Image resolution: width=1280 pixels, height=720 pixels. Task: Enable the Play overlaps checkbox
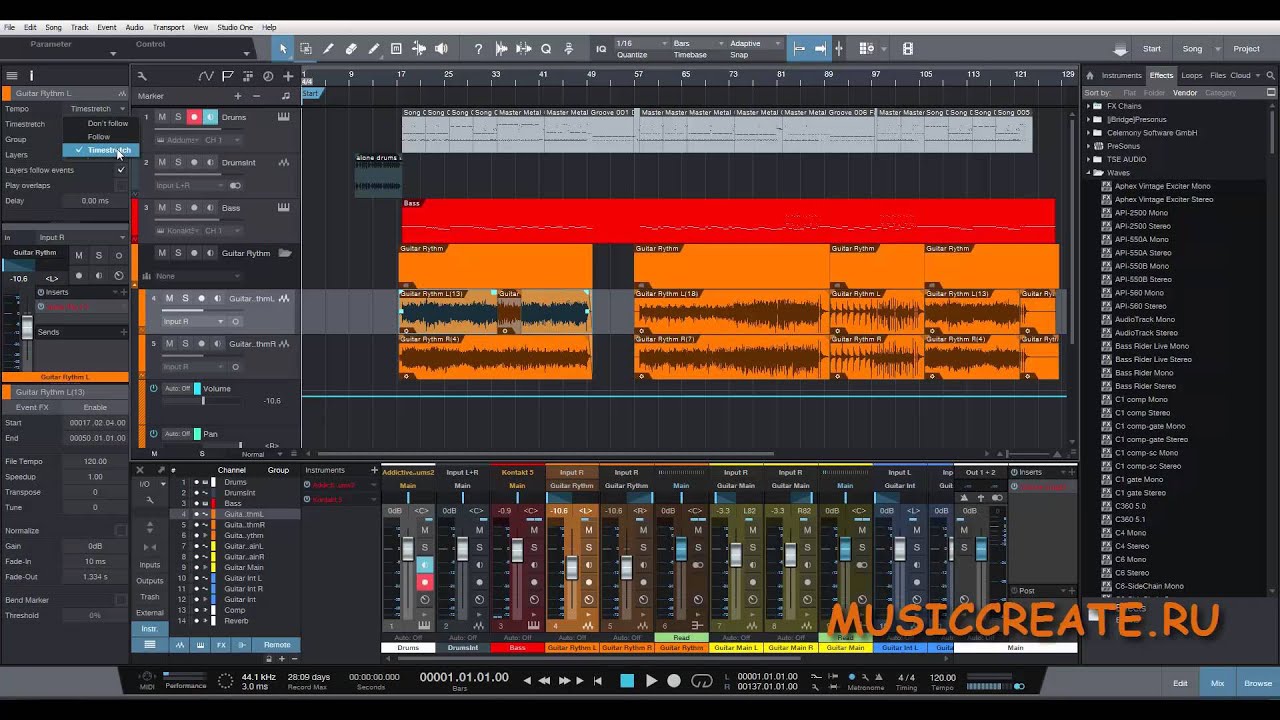(x=121, y=185)
